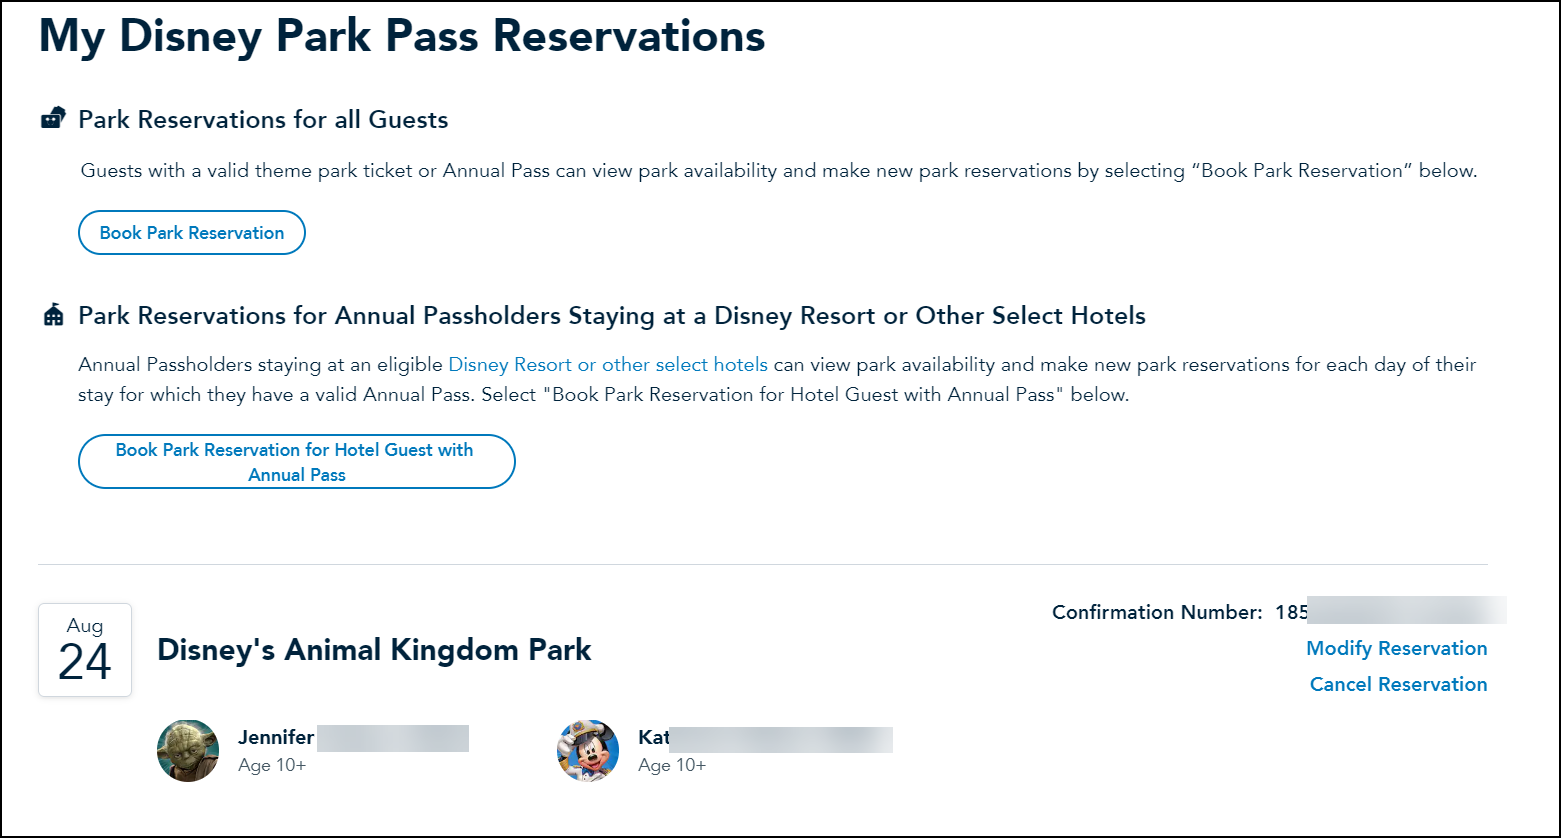Click Kat's Age 10+ label
The image size is (1561, 838).
[672, 764]
